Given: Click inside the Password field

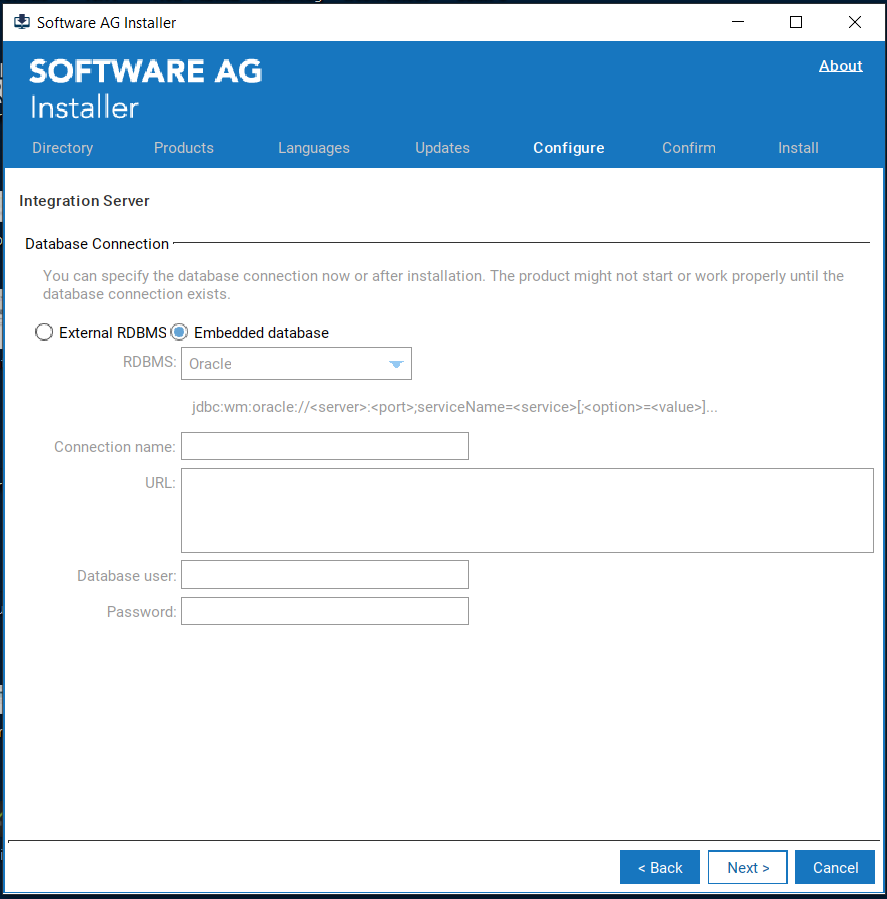Looking at the screenshot, I should [324, 610].
